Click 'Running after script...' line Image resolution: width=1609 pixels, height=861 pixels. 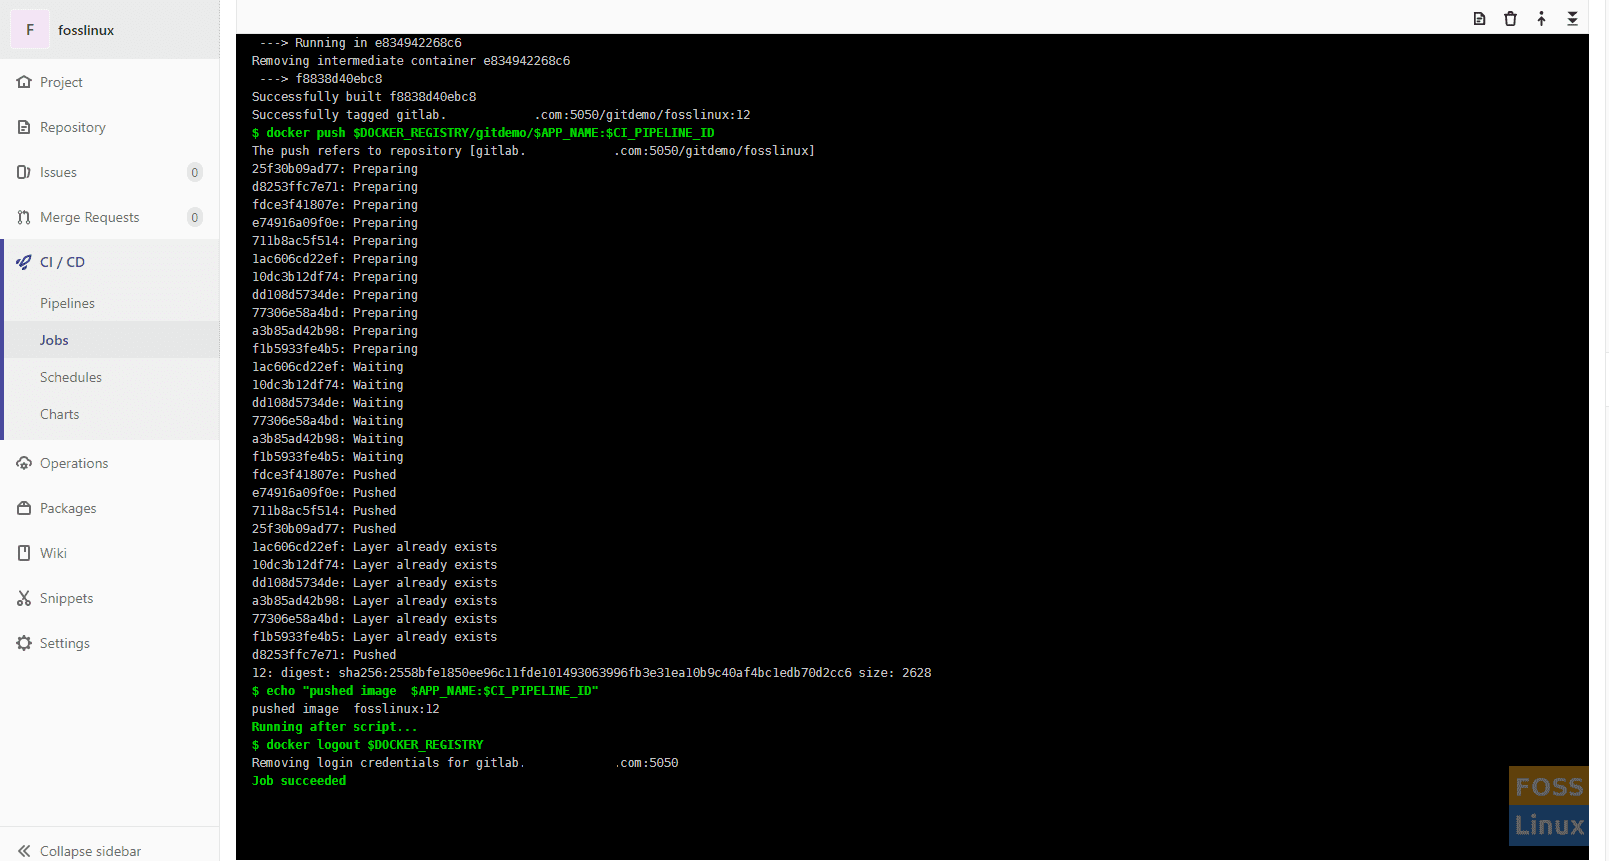[x=335, y=727]
